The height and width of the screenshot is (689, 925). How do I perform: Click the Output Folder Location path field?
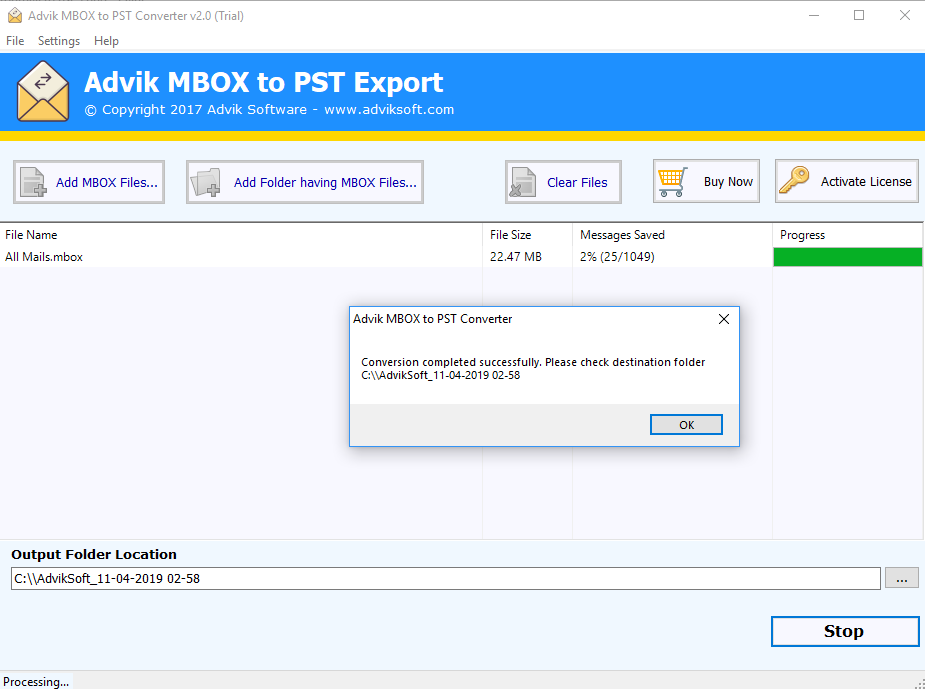pos(445,578)
